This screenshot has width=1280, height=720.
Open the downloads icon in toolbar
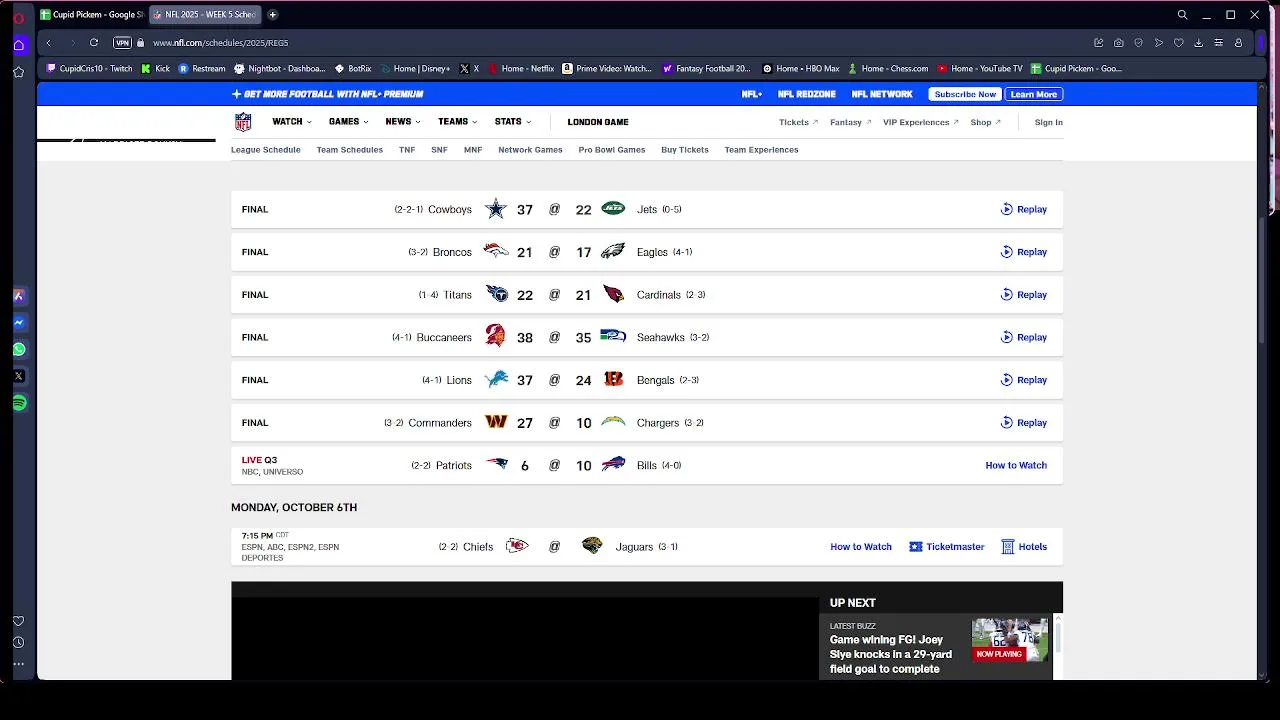click(x=1198, y=43)
